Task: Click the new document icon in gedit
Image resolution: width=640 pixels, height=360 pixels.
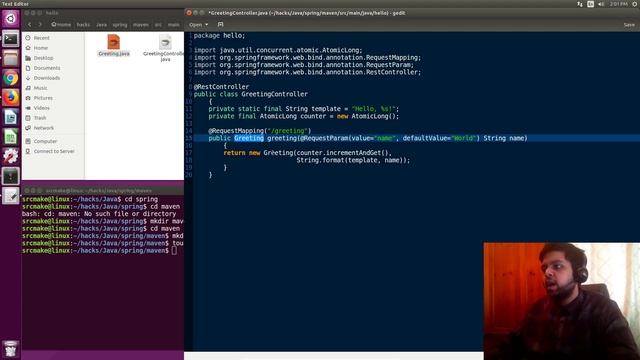Action: pos(220,24)
